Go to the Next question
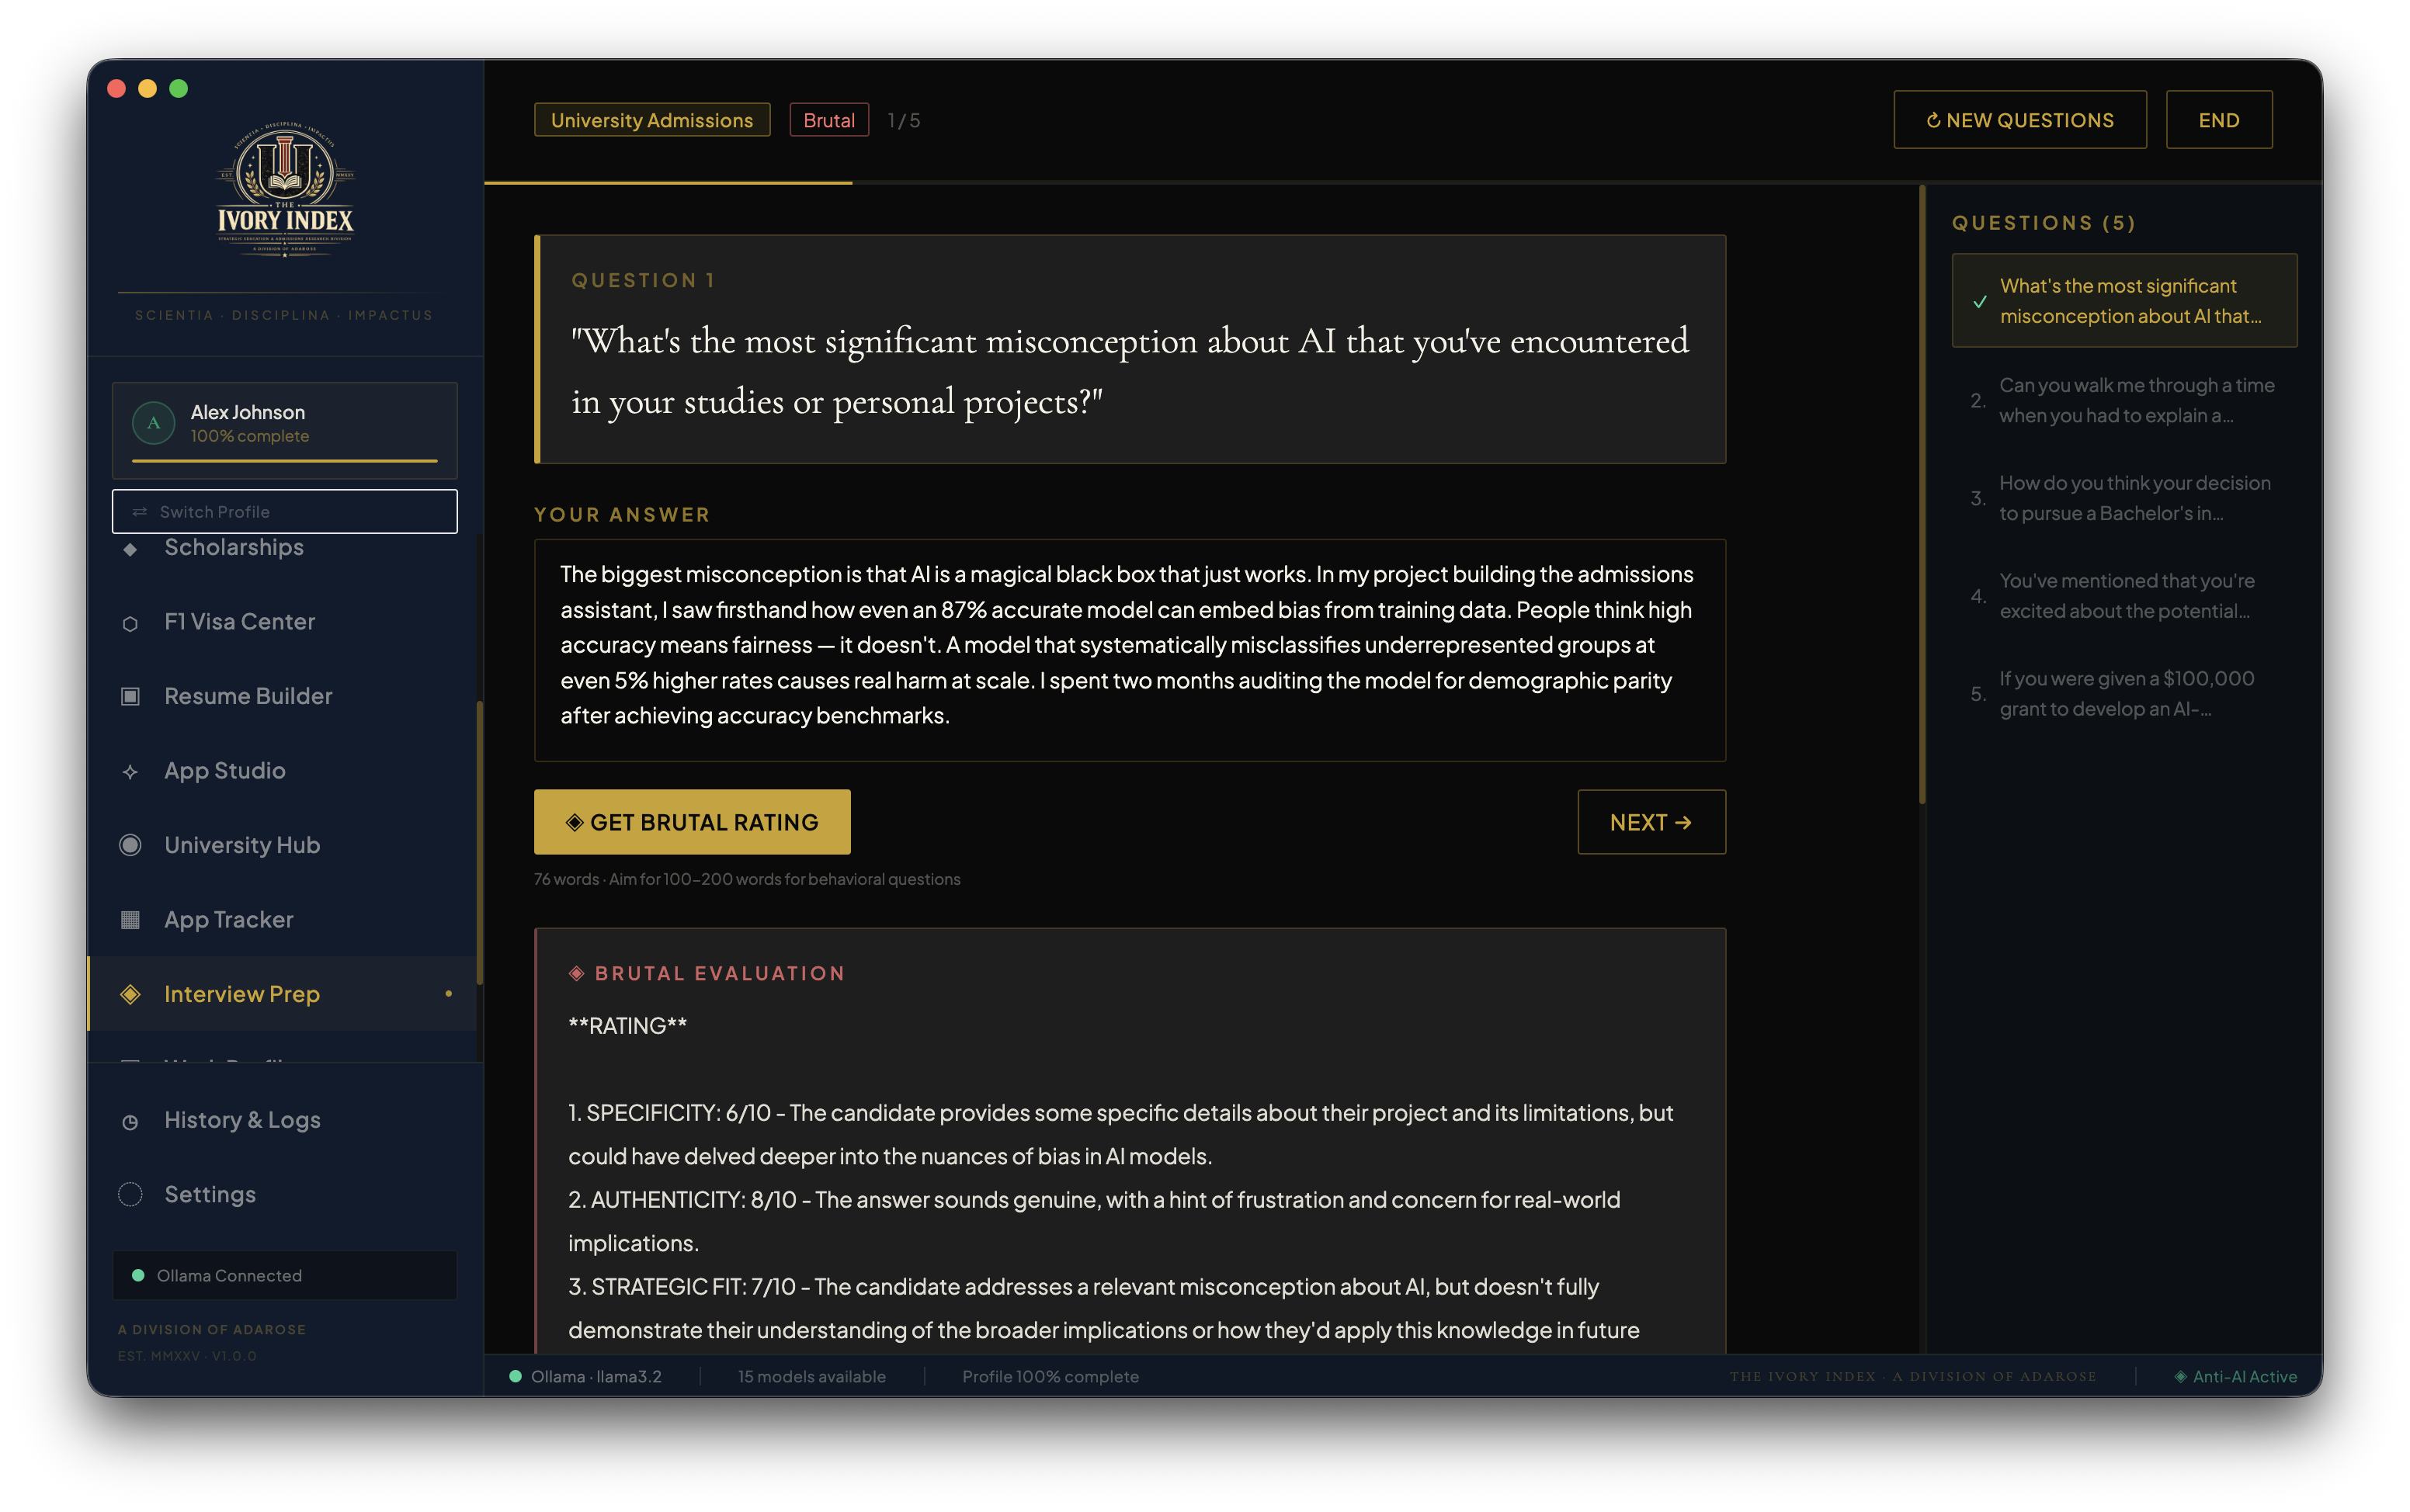This screenshot has width=2410, height=1512. (x=1651, y=822)
